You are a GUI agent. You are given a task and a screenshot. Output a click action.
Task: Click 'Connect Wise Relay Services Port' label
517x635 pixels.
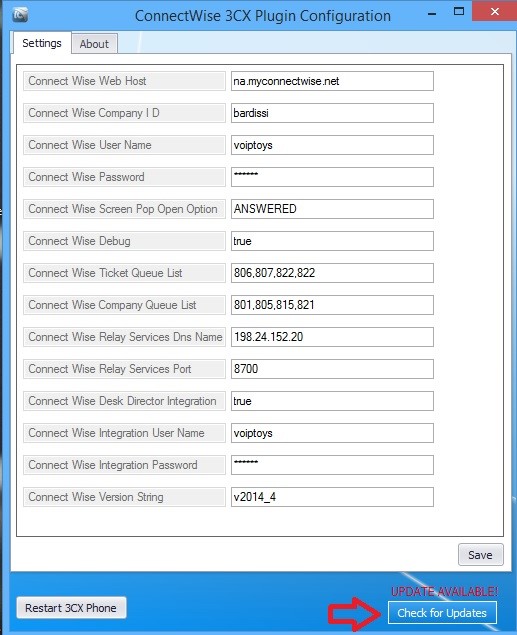124,369
